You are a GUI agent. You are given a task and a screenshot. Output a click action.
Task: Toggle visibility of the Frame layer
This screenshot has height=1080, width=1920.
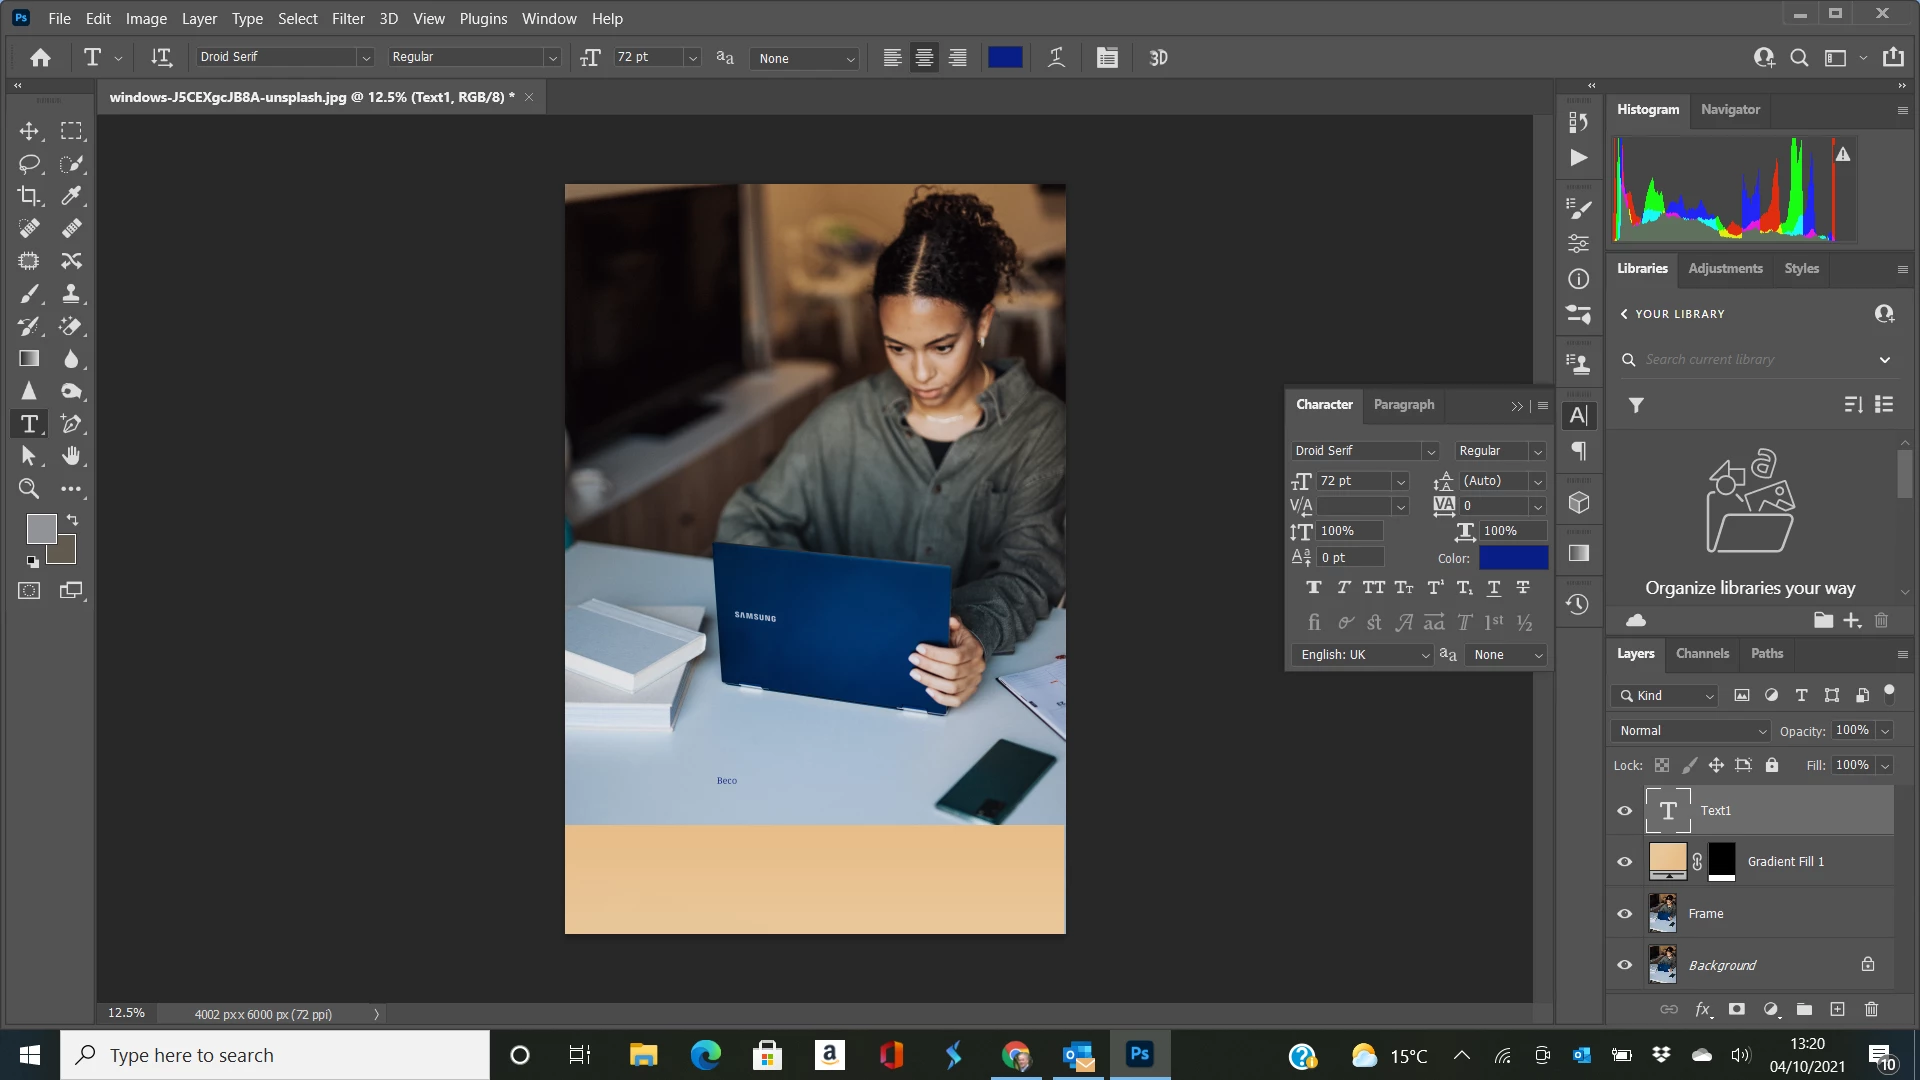pyautogui.click(x=1625, y=914)
